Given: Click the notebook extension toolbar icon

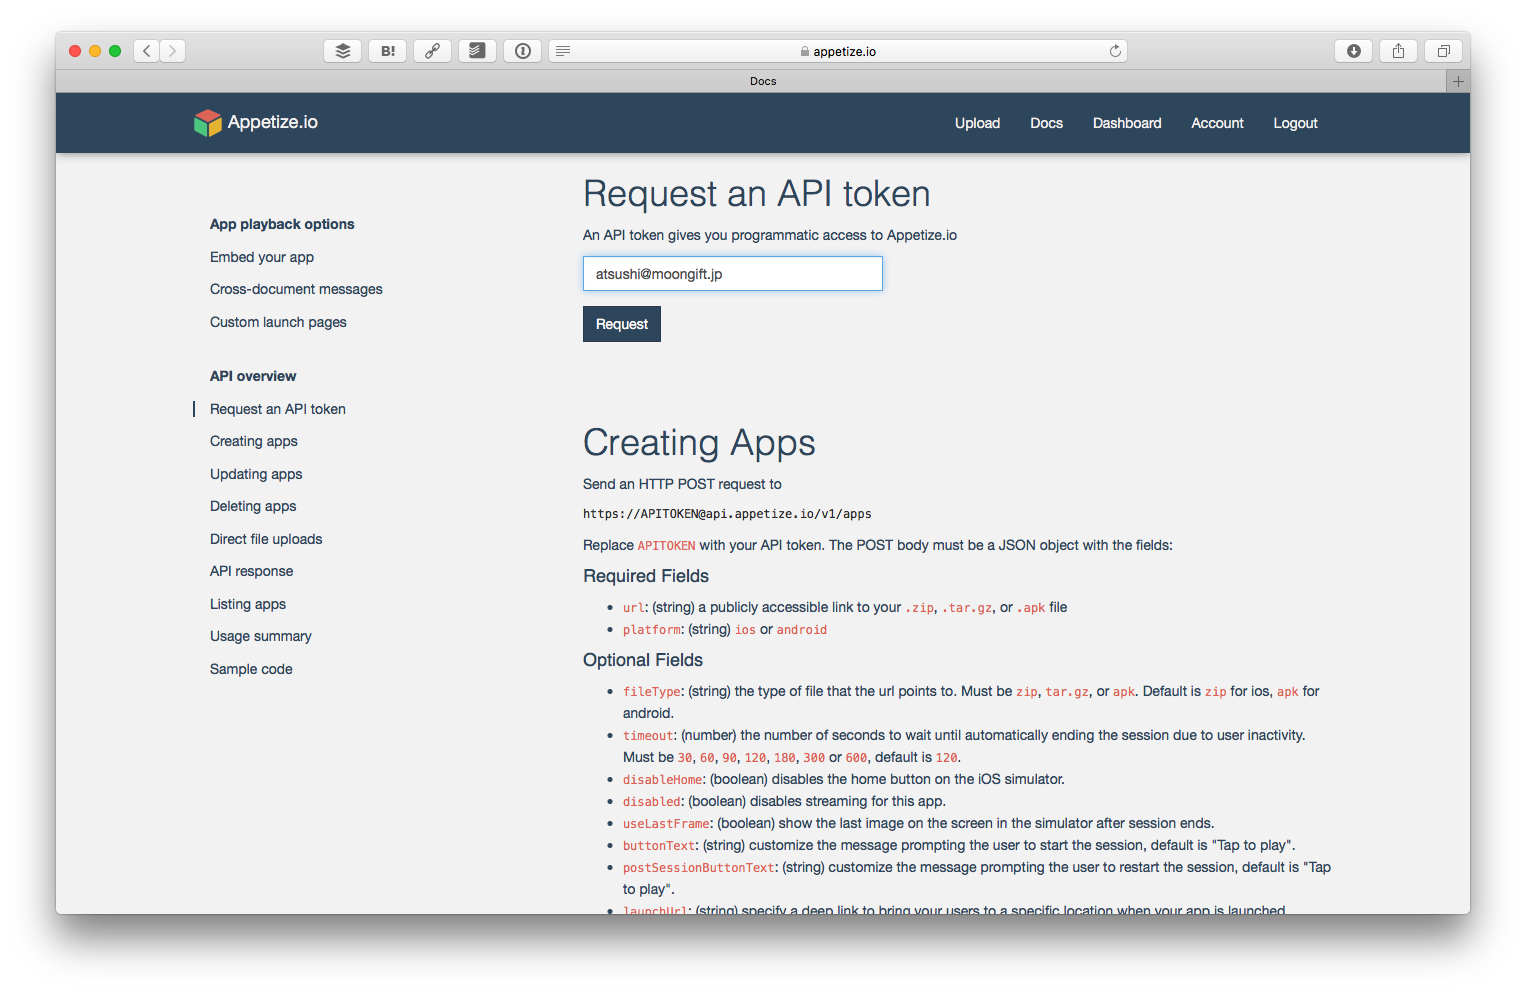Looking at the screenshot, I should (478, 51).
